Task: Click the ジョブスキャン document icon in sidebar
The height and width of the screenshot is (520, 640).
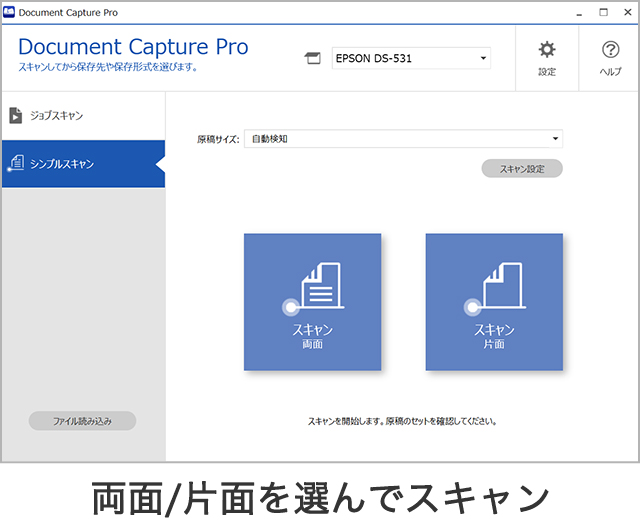Action: point(16,115)
